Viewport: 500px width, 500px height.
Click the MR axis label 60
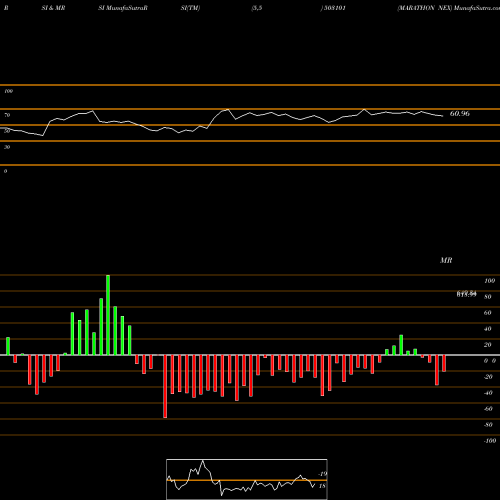(x=488, y=313)
